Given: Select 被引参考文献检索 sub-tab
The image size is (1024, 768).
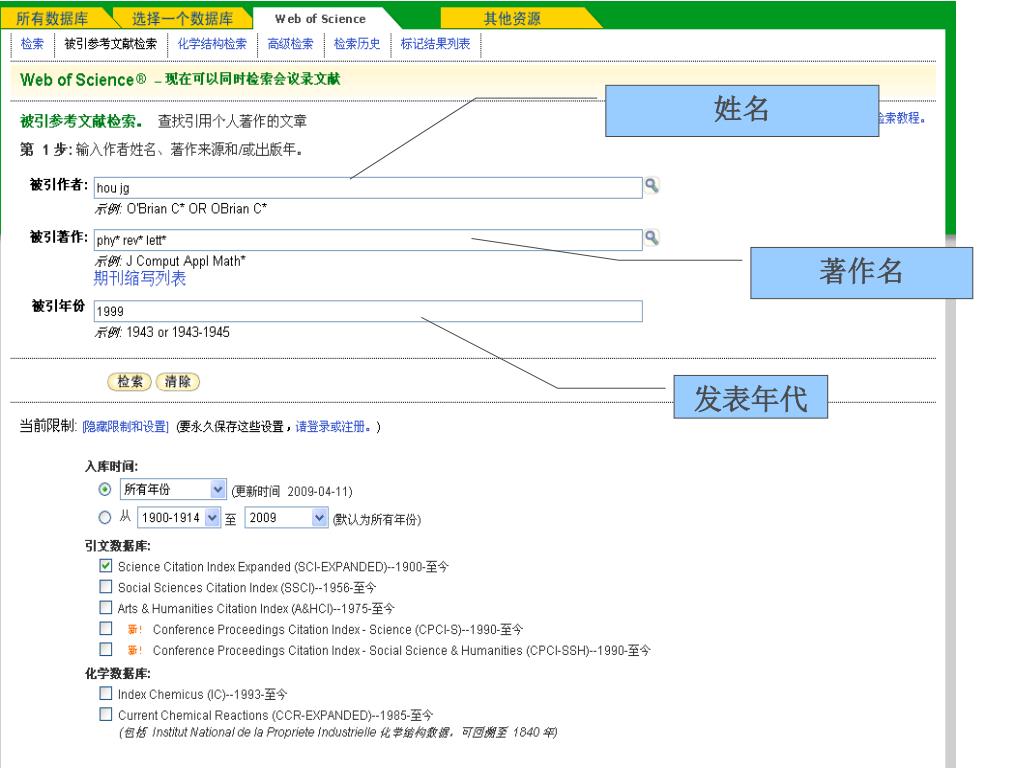Looking at the screenshot, I should (110, 44).
